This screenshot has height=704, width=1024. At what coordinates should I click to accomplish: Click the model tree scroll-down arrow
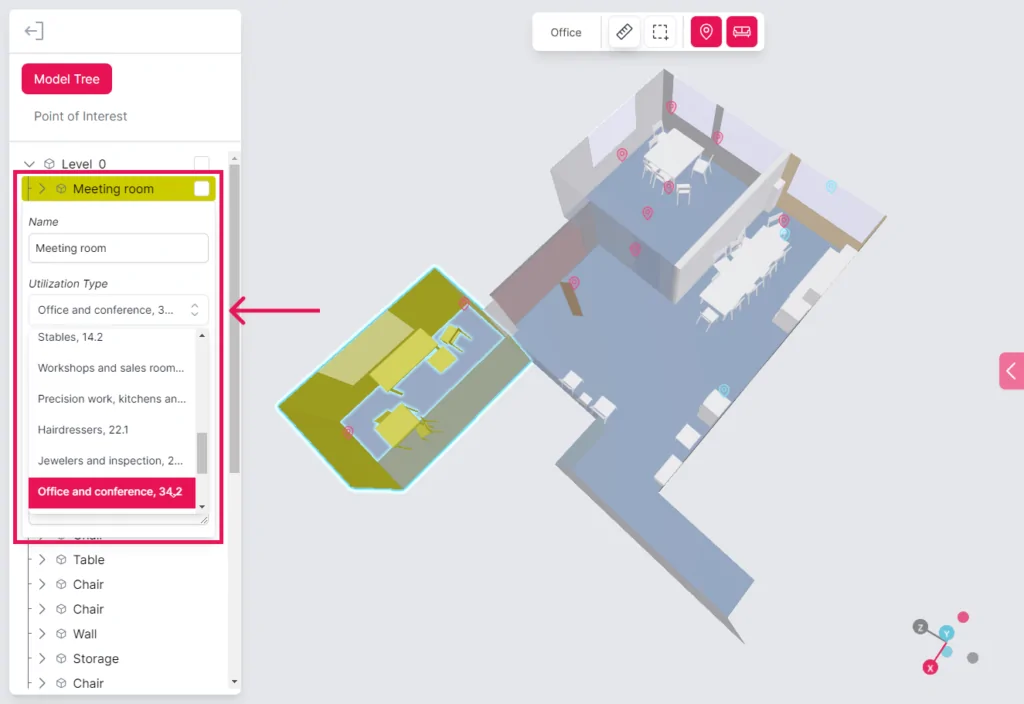234,682
